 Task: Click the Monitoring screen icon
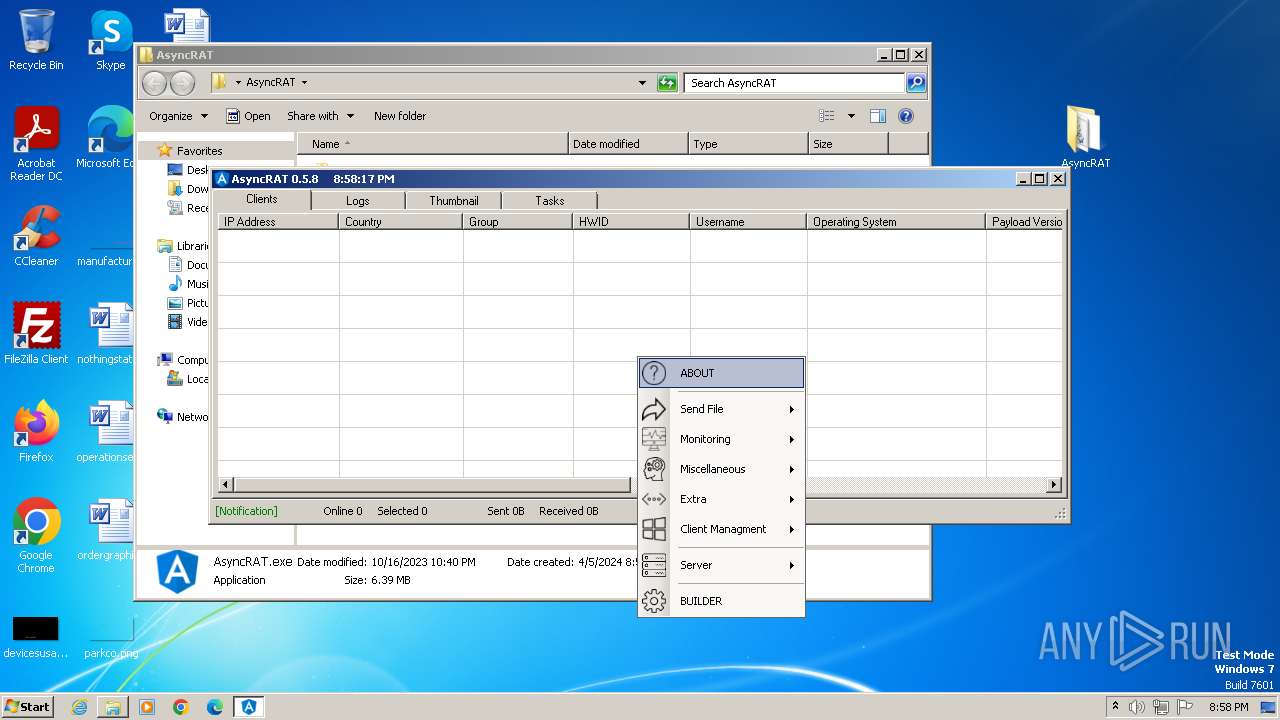(x=654, y=439)
